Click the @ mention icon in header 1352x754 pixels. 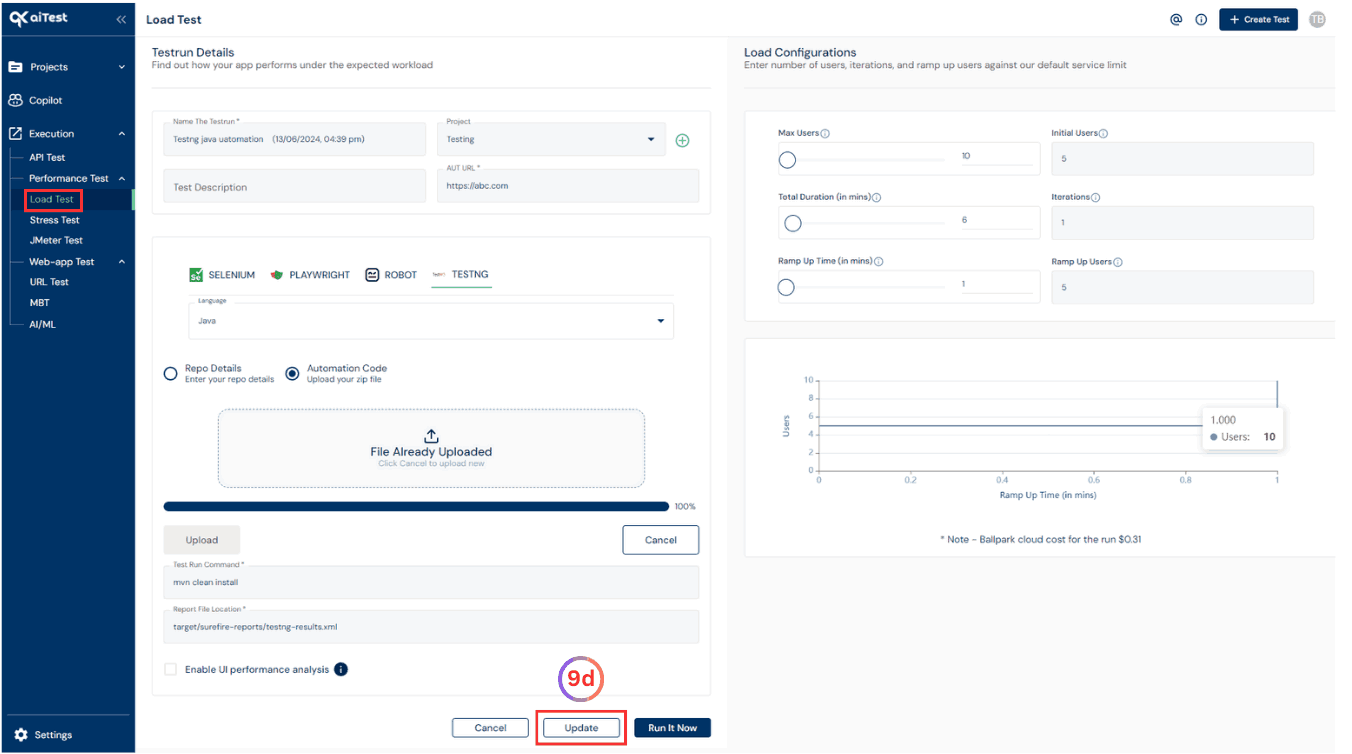[1176, 19]
